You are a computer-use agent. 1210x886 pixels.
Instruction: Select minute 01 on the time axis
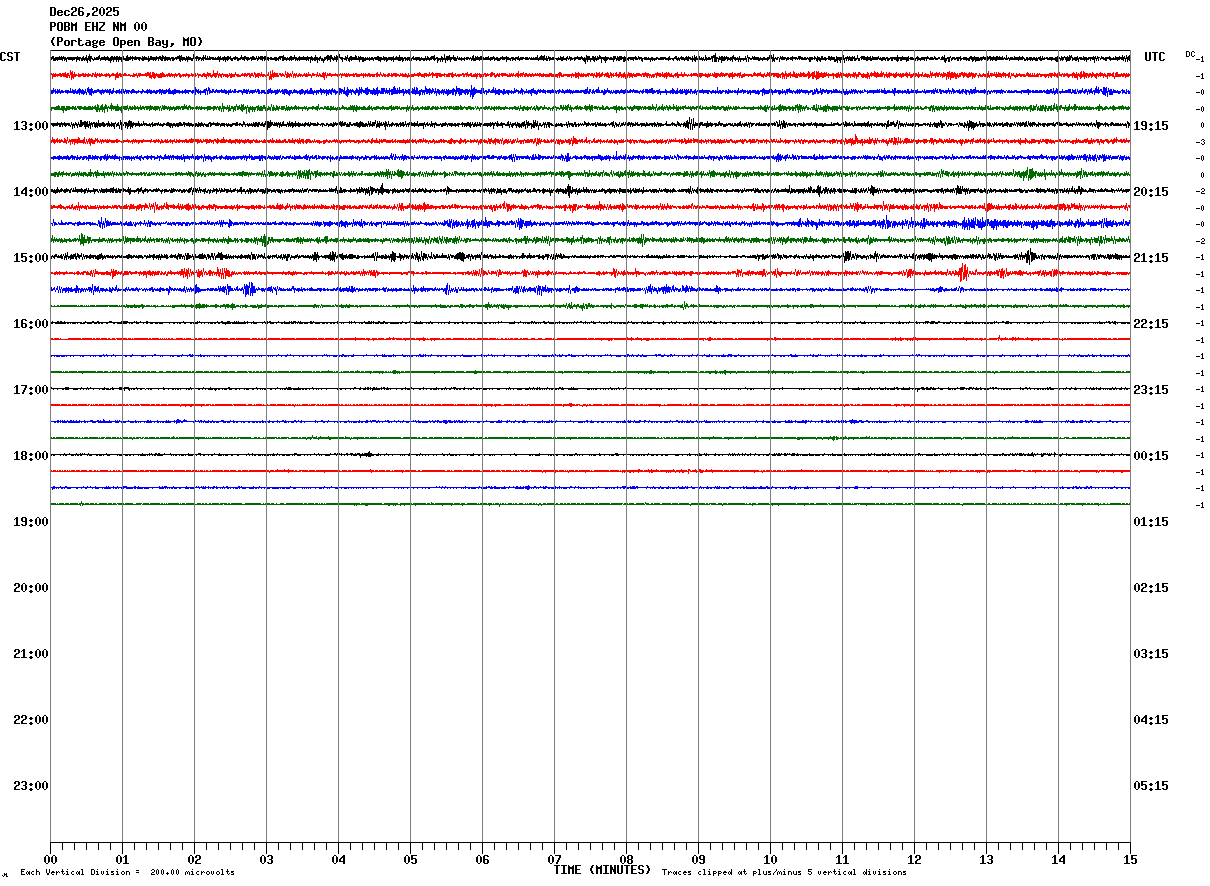coord(122,860)
